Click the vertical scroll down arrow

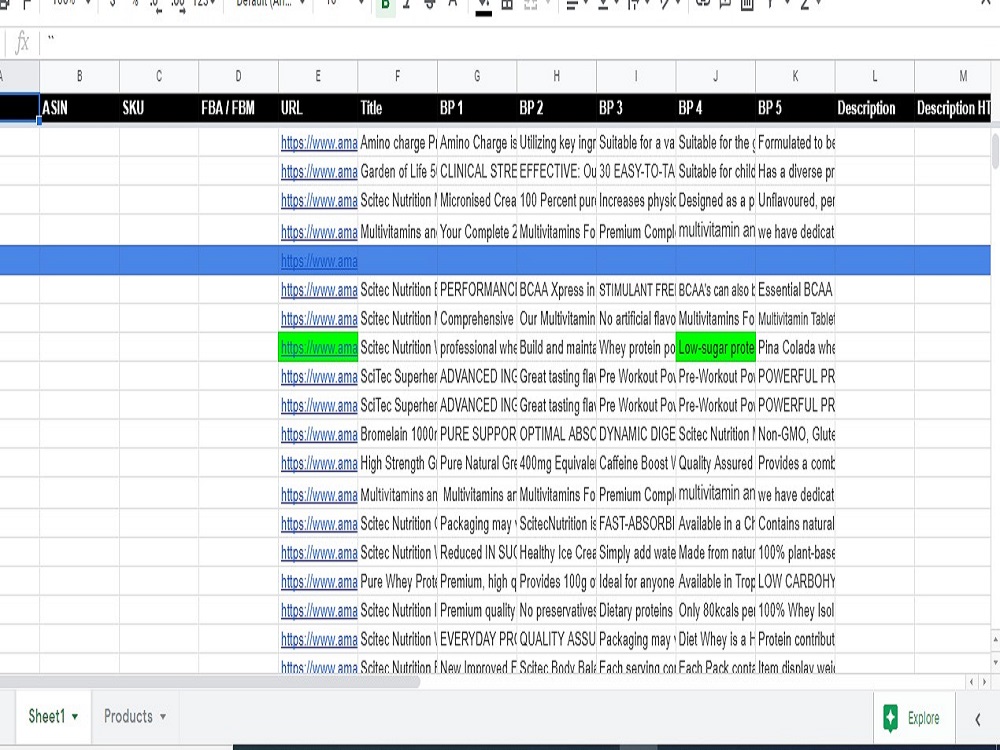pyautogui.click(x=995, y=663)
